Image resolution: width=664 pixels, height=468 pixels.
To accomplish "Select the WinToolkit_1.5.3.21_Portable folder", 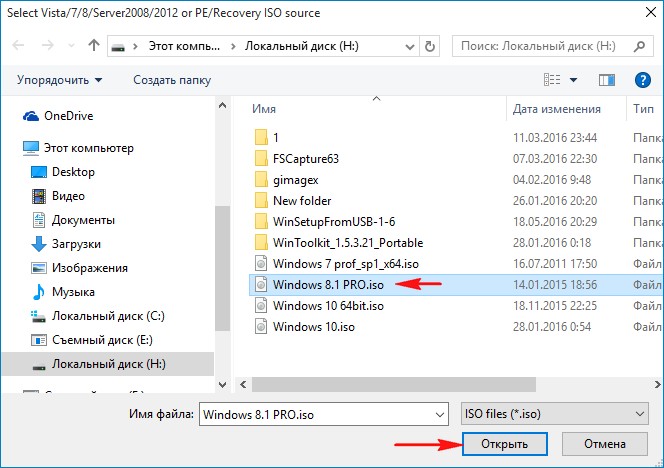I will pyautogui.click(x=348, y=243).
